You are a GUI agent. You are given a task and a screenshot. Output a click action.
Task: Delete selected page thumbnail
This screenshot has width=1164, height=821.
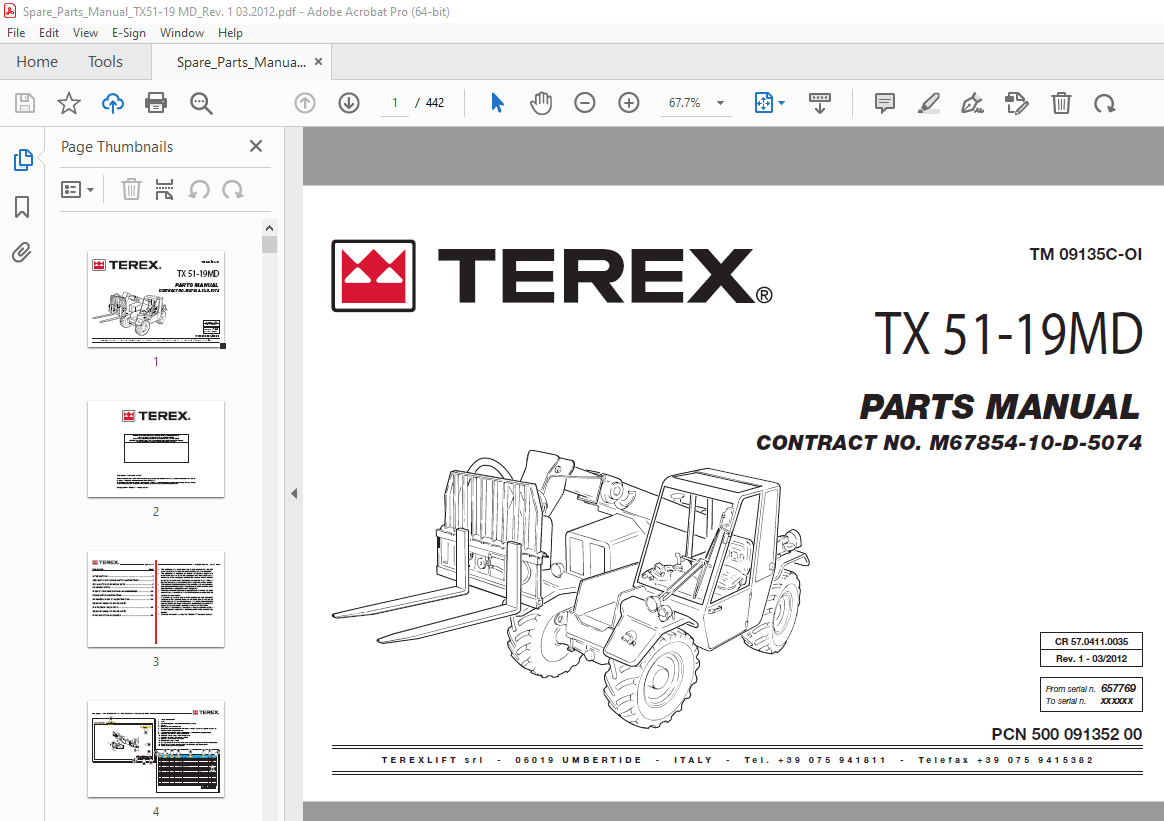[131, 189]
